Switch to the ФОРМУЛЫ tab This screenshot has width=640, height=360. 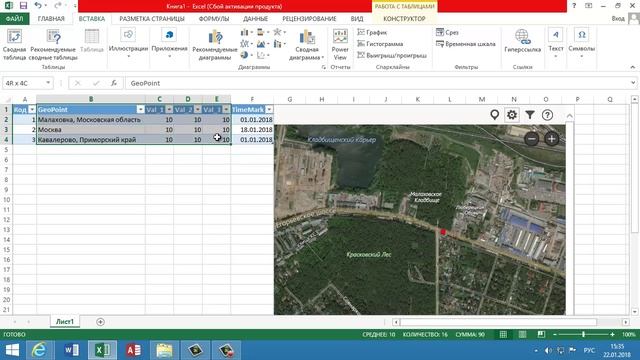point(214,19)
